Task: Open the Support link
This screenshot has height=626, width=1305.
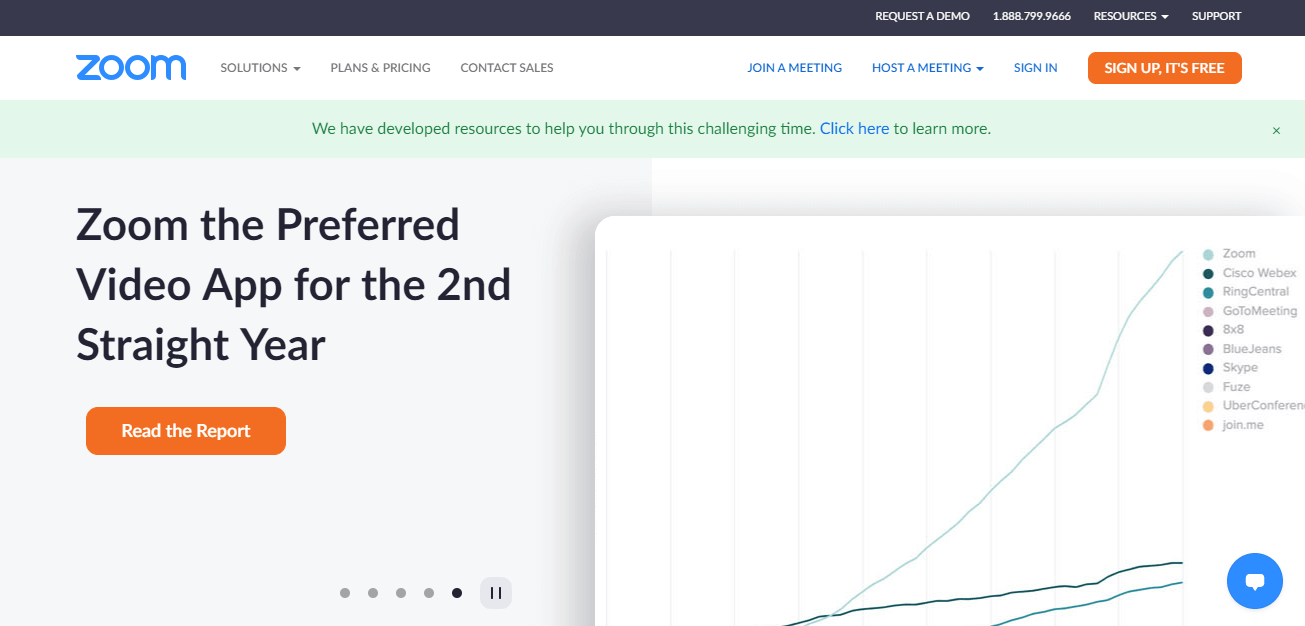Action: point(1217,16)
